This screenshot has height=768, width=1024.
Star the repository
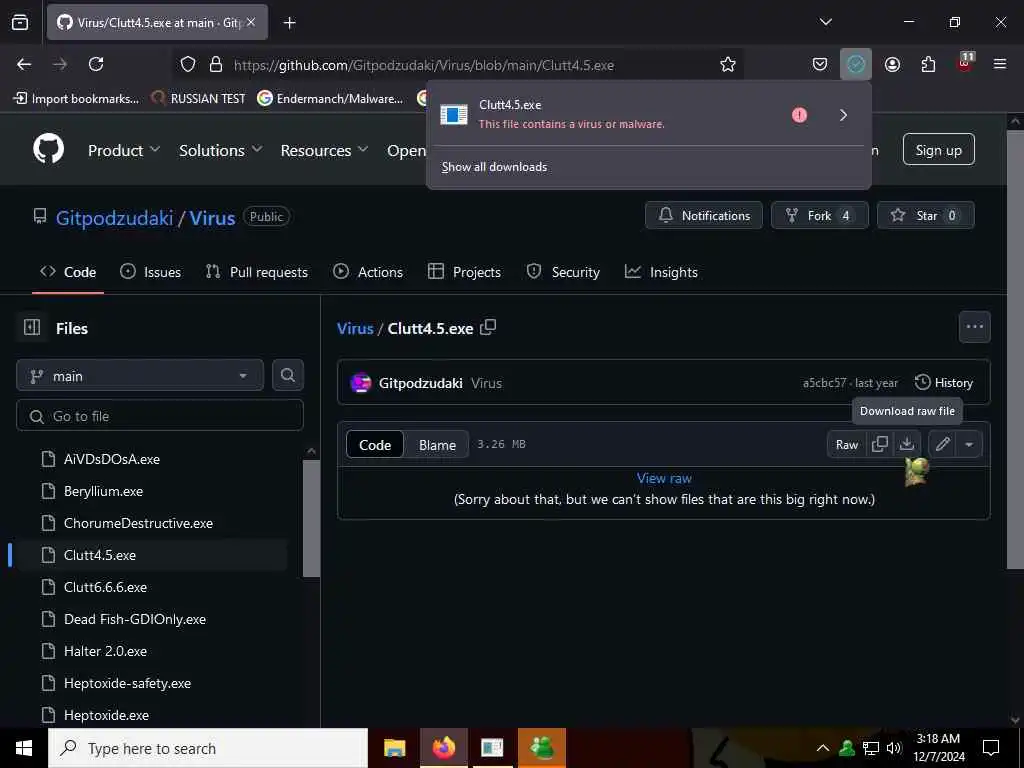pos(925,215)
